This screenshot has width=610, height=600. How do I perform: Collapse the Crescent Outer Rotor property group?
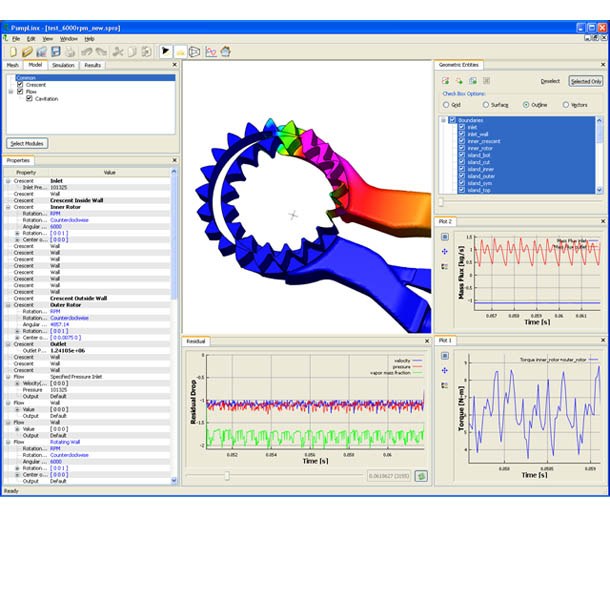8,305
